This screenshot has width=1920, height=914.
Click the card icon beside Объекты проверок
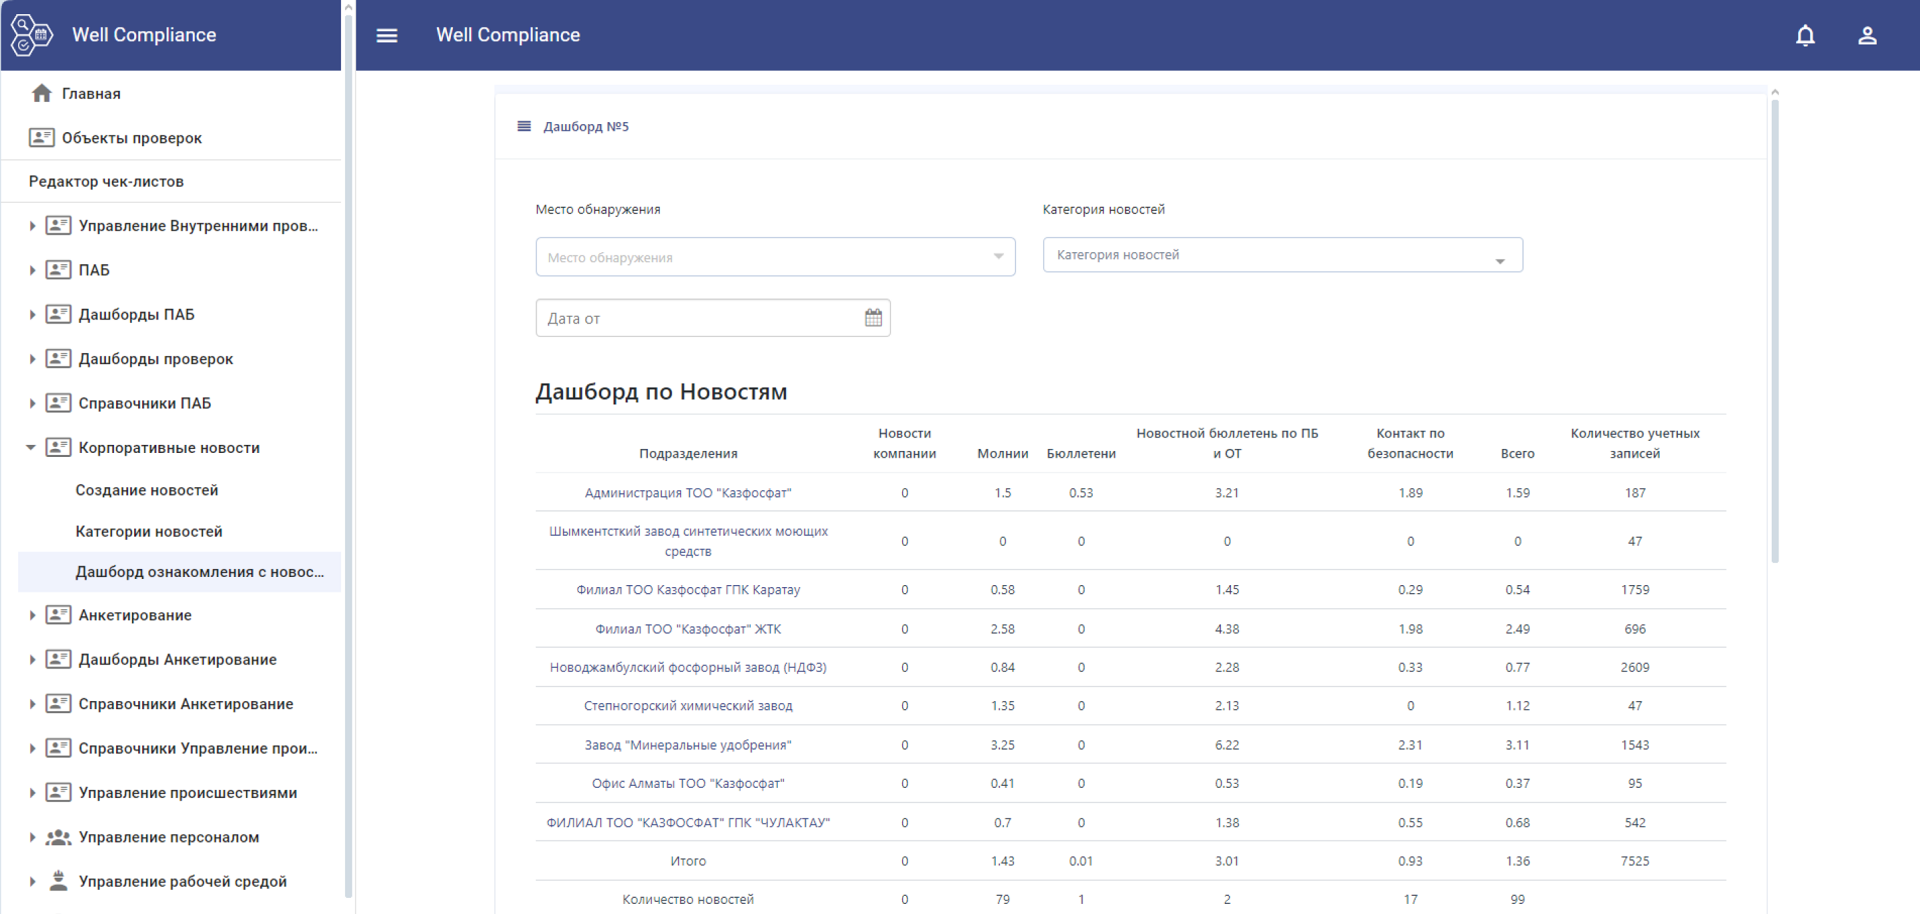[x=41, y=138]
